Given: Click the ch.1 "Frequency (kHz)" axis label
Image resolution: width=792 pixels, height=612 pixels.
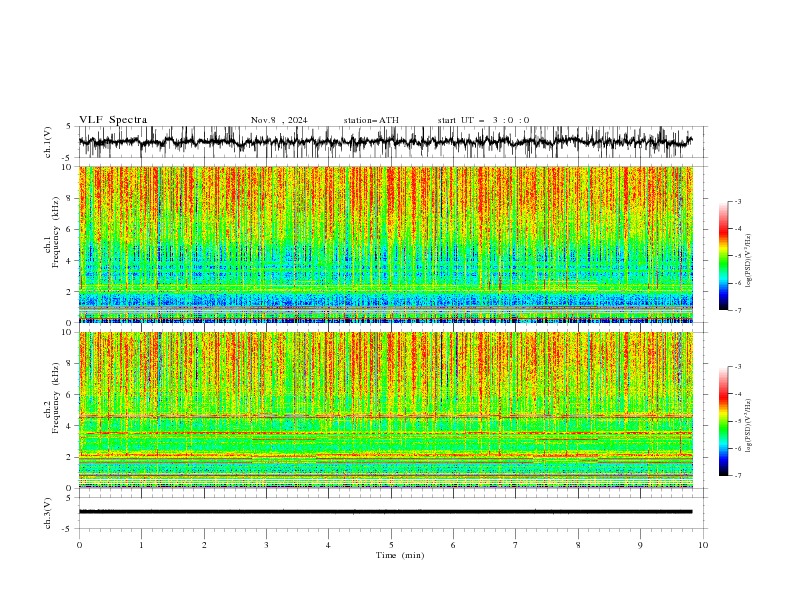Looking at the screenshot, I should [x=56, y=232].
